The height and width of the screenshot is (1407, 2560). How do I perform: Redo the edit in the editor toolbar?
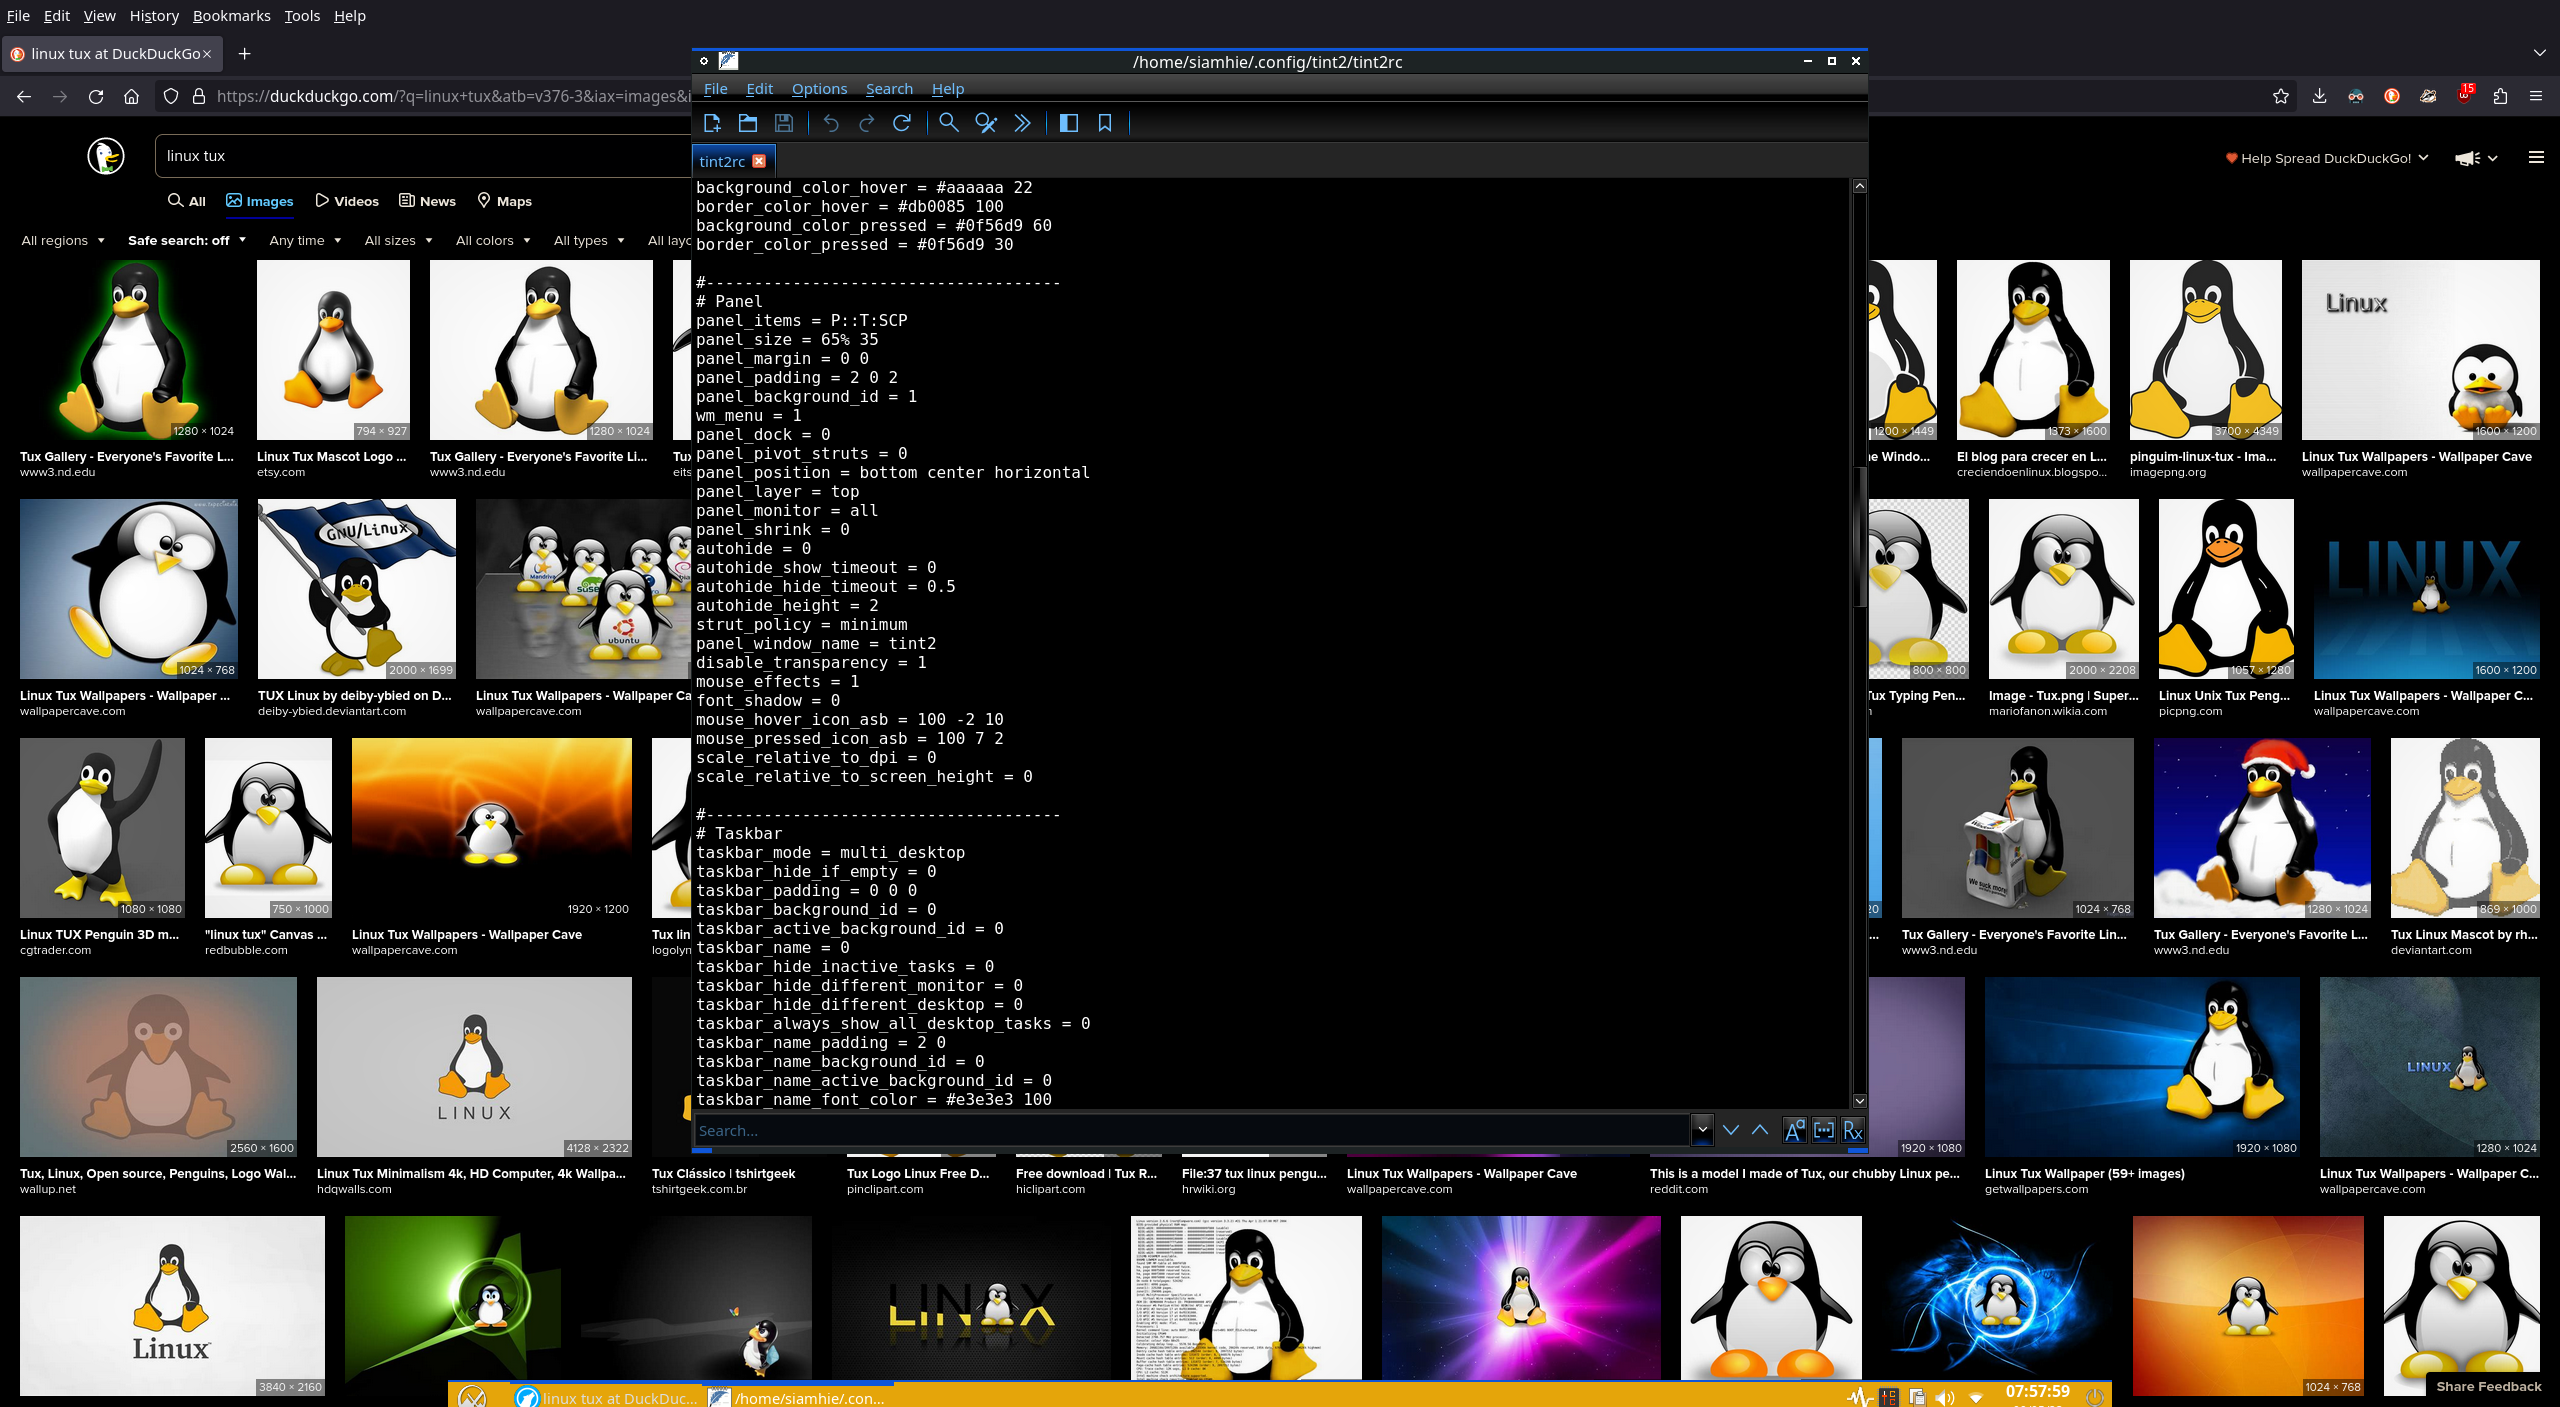[866, 123]
